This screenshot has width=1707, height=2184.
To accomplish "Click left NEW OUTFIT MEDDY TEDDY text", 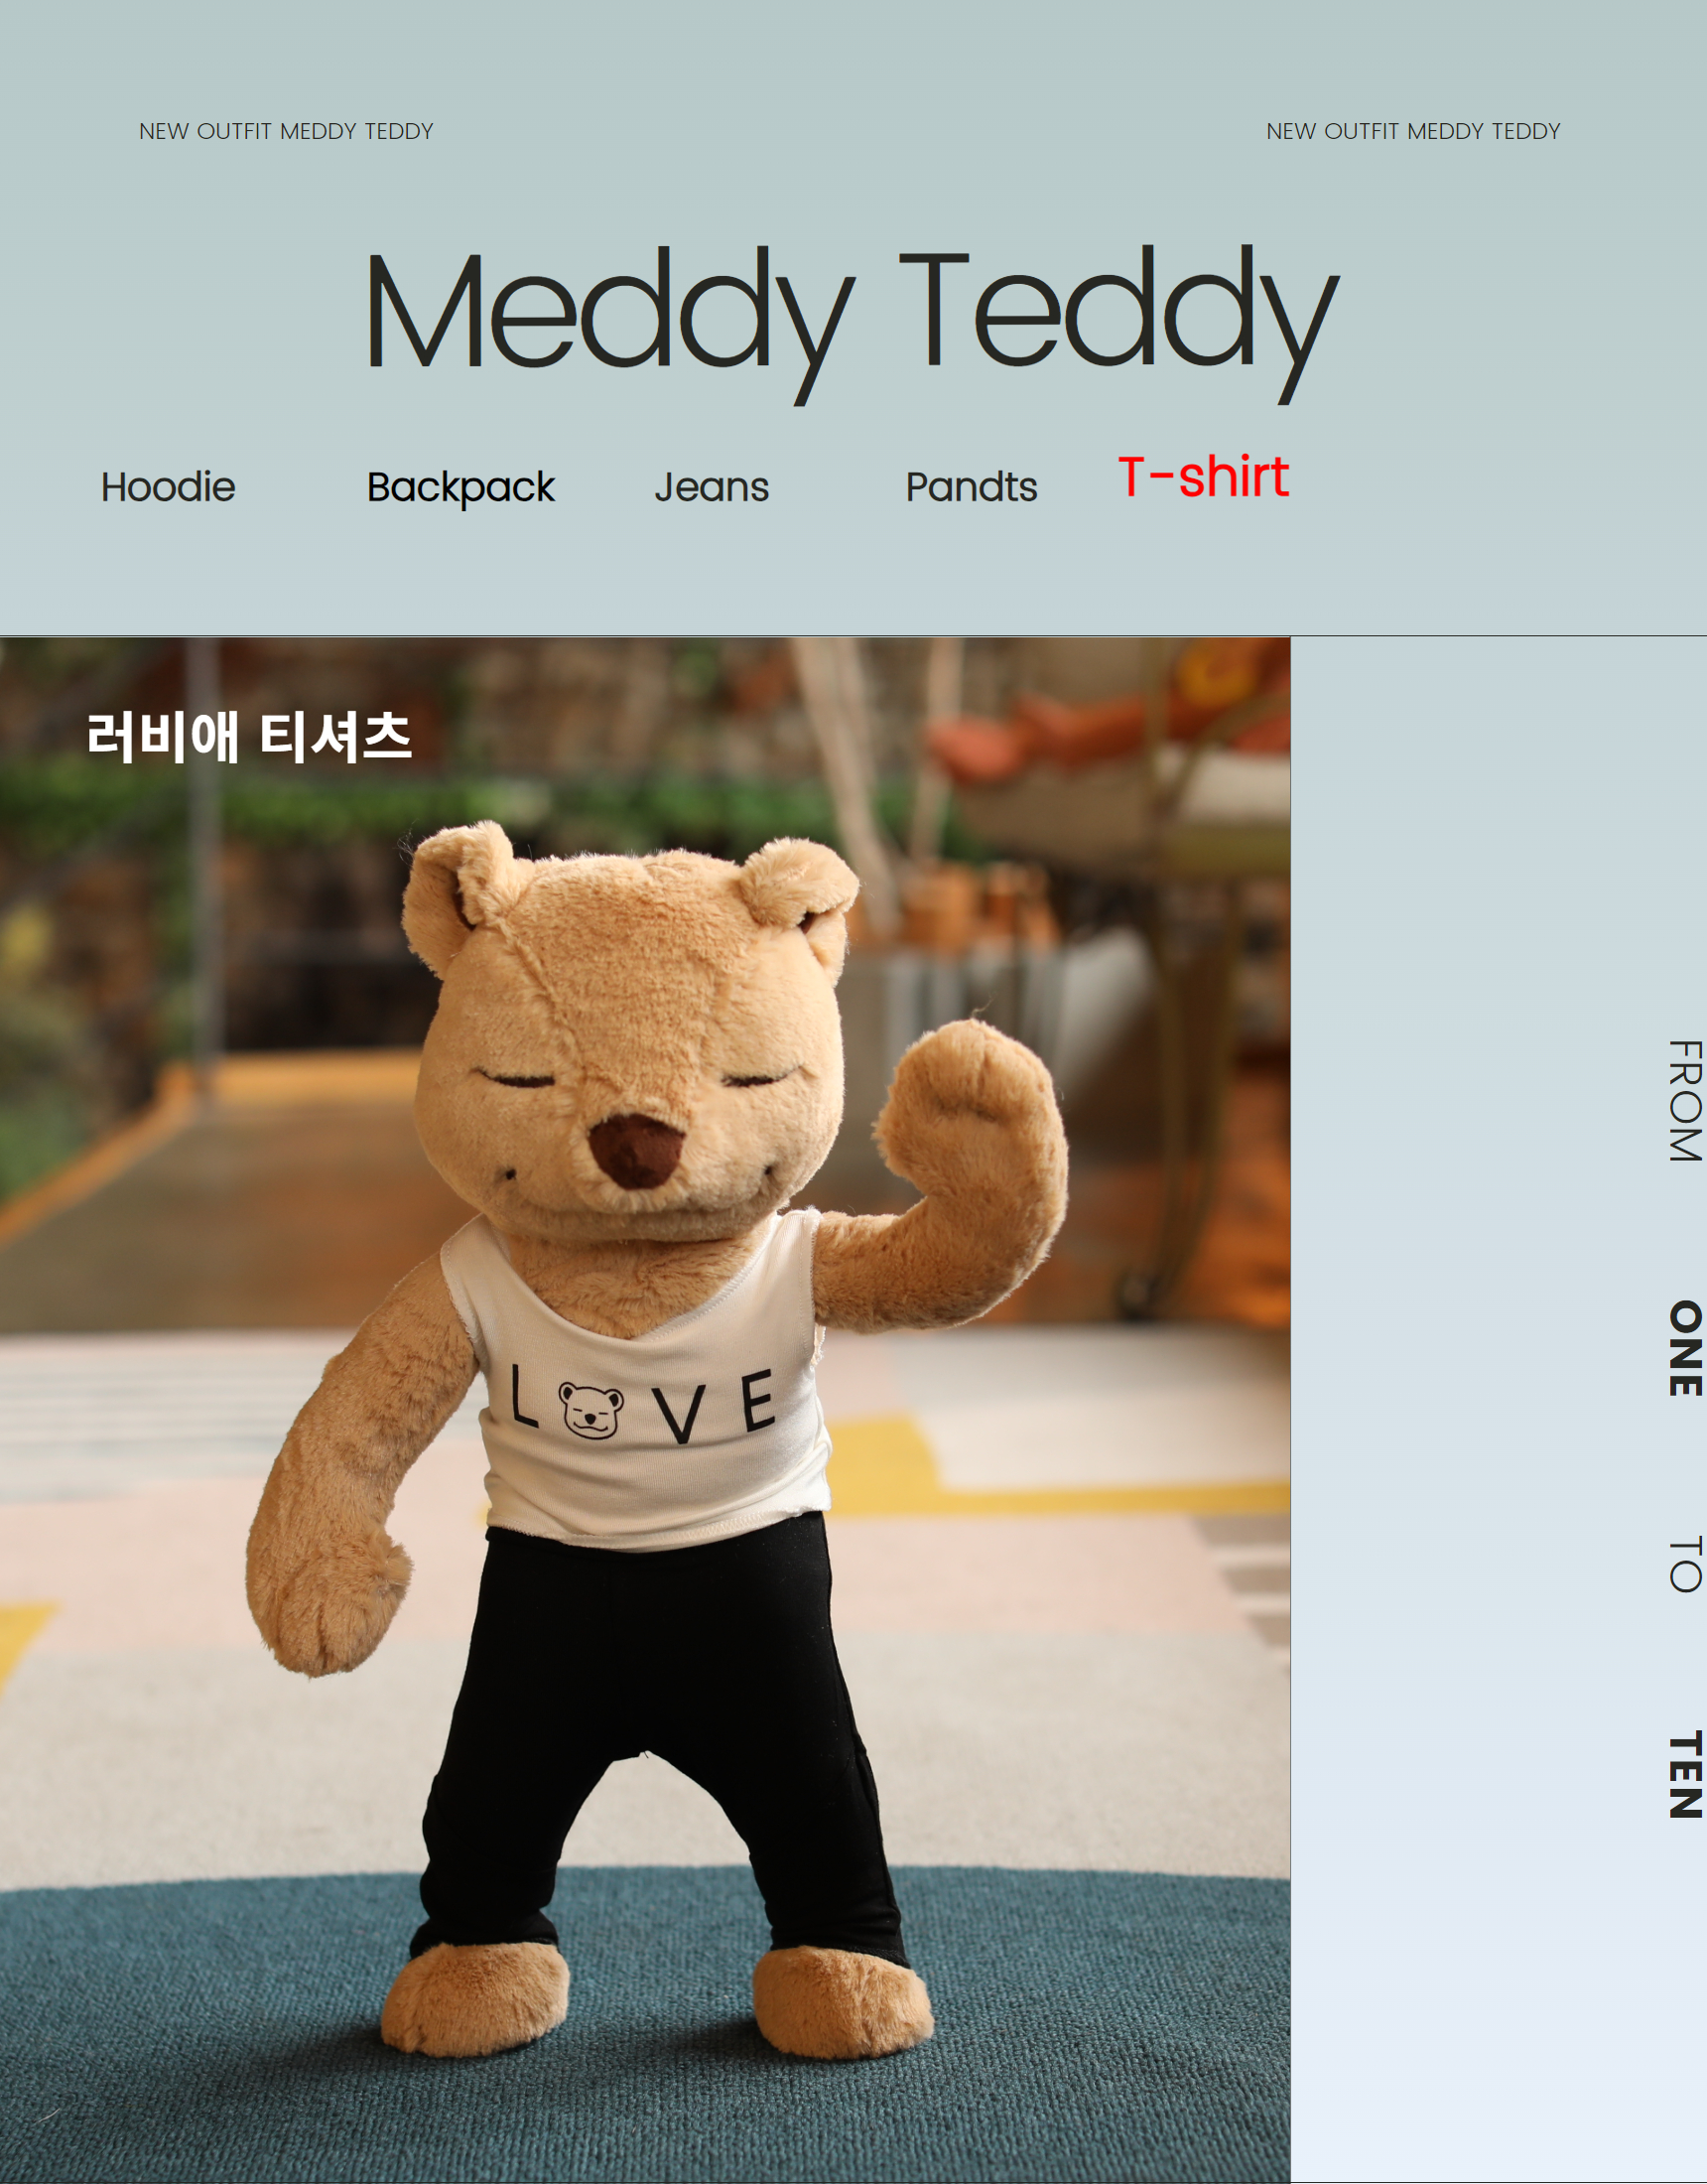I will 286,131.
